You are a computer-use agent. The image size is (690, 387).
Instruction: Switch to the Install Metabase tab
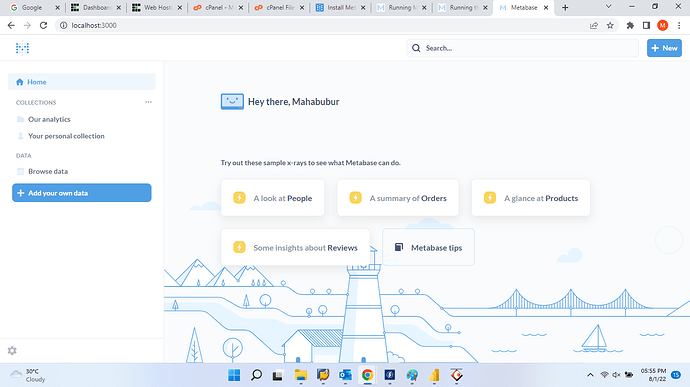341,7
